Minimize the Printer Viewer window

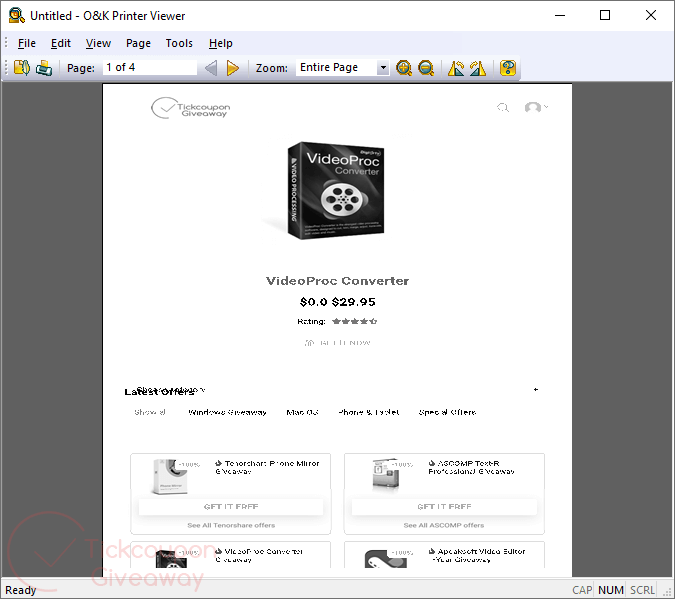[560, 16]
